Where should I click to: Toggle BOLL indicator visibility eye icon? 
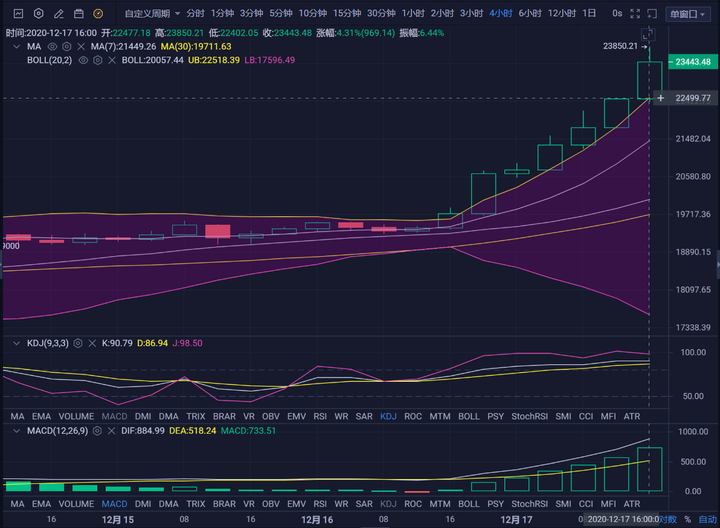pyautogui.click(x=83, y=60)
